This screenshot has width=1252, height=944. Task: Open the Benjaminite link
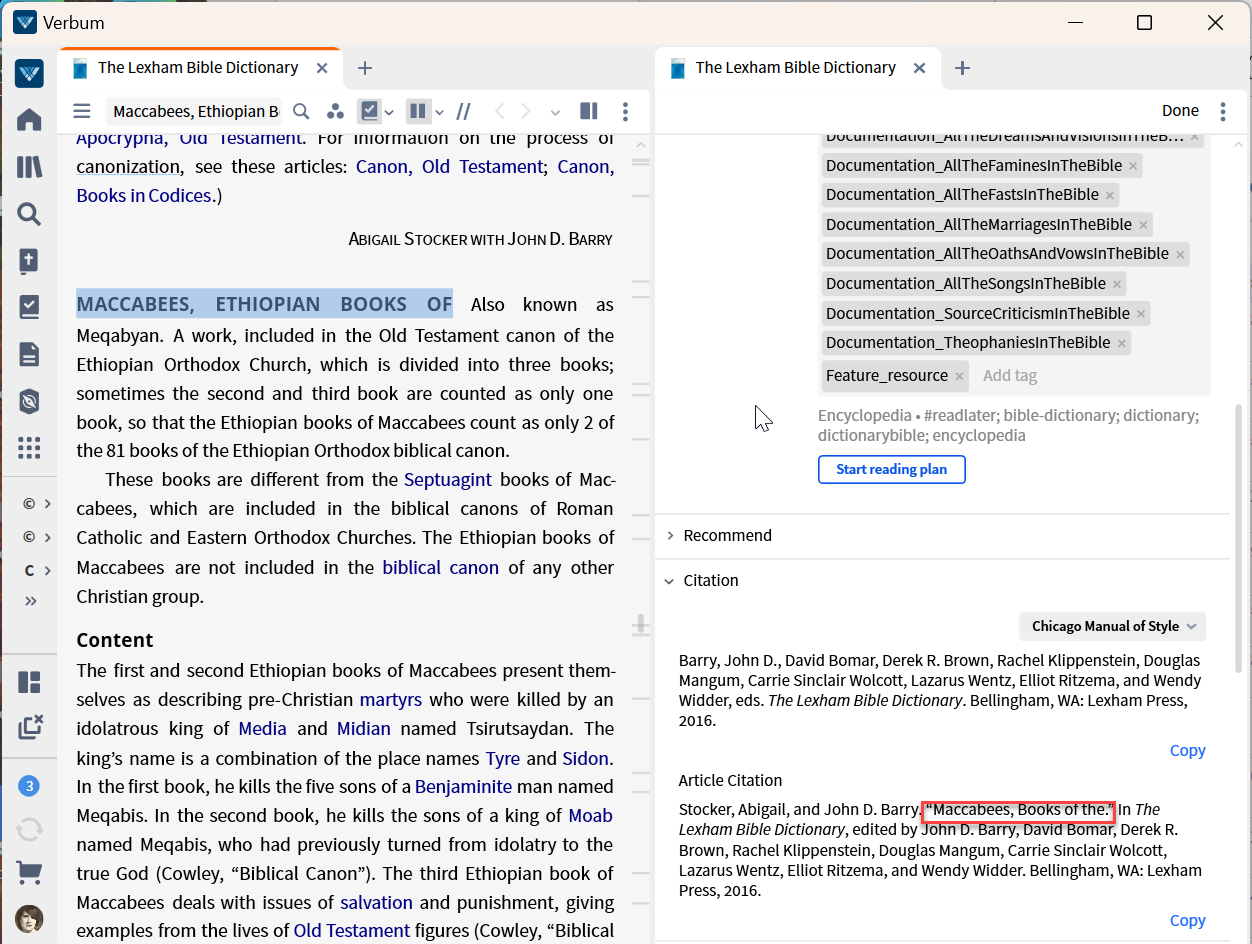(x=463, y=787)
